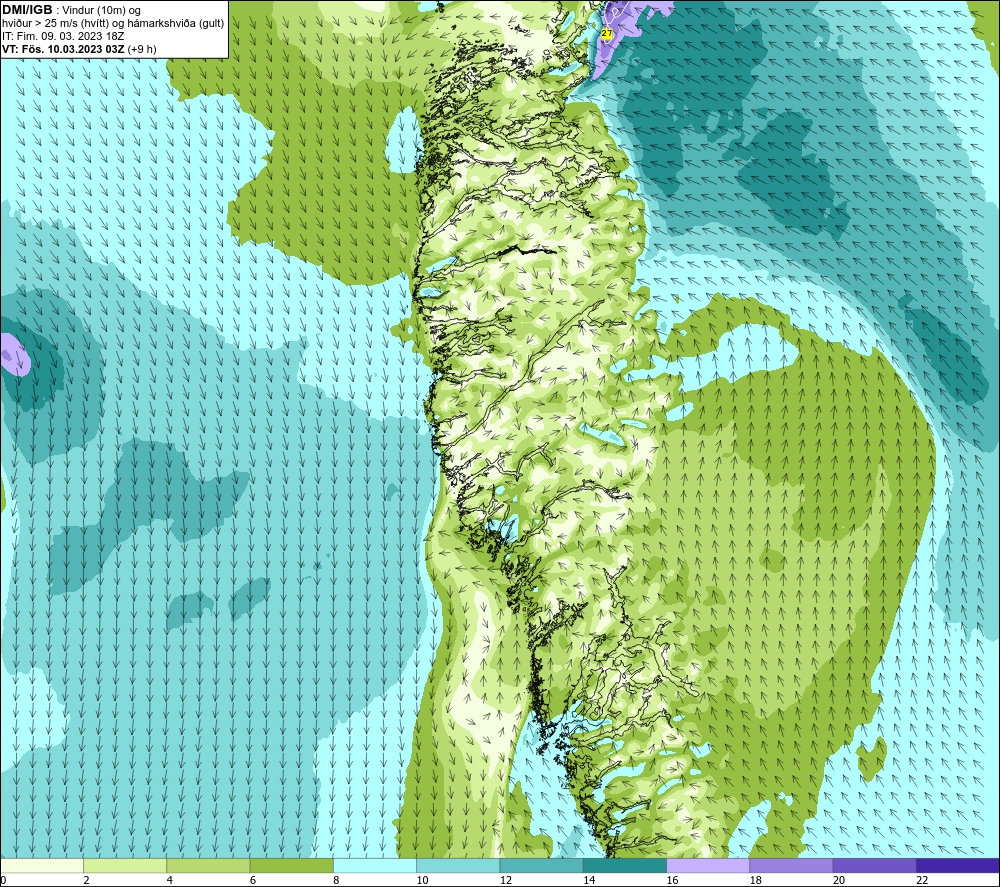This screenshot has width=1000, height=887.
Task: Click the small purple wind patch at left edge
Action: 14,355
